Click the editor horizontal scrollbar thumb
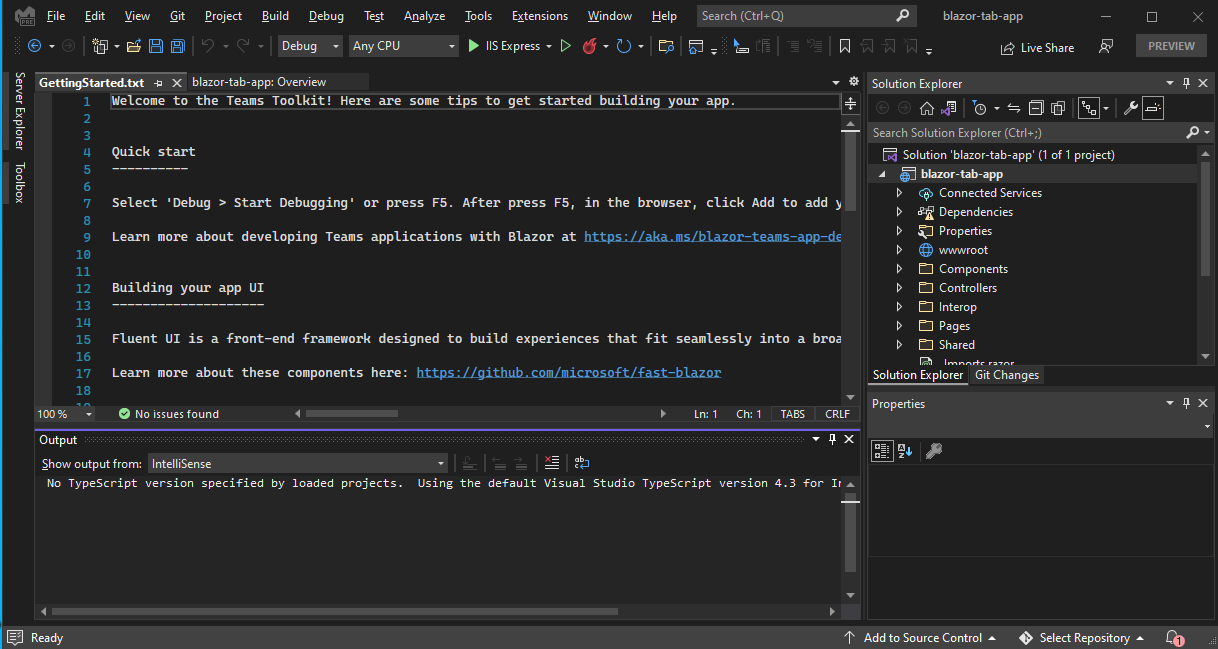 pyautogui.click(x=352, y=413)
